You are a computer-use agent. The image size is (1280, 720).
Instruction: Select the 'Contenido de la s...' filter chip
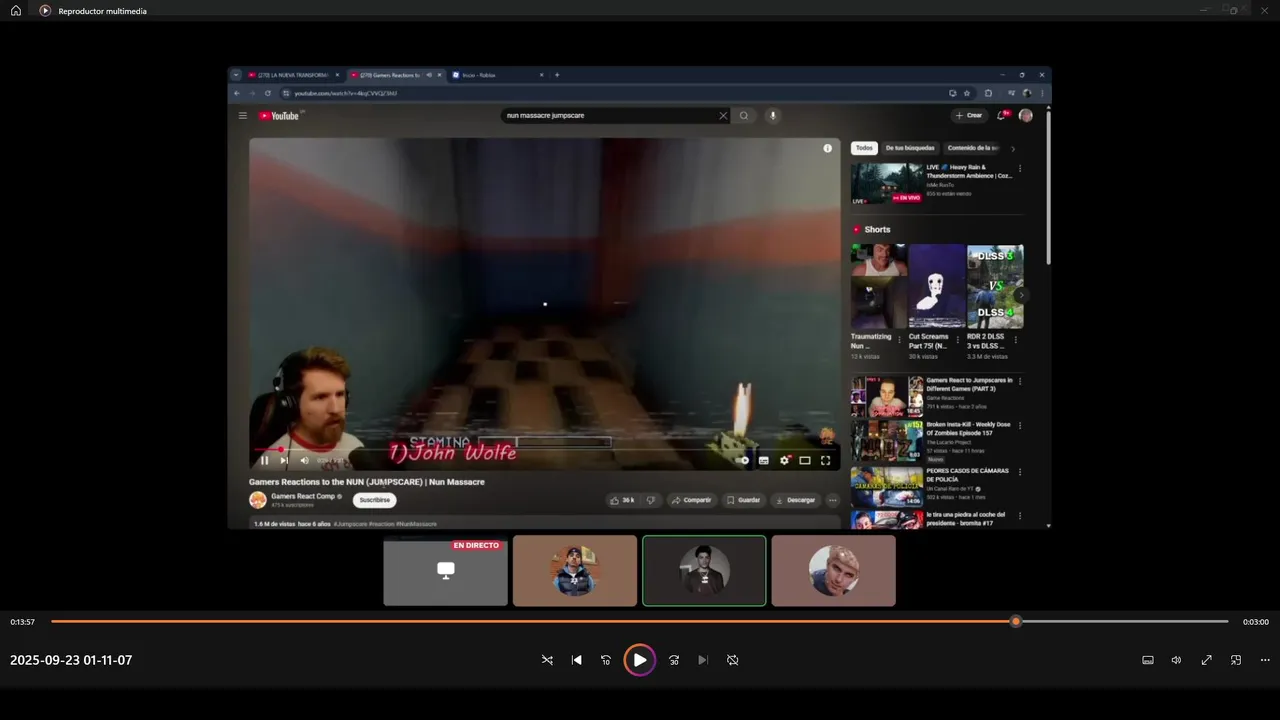click(972, 148)
